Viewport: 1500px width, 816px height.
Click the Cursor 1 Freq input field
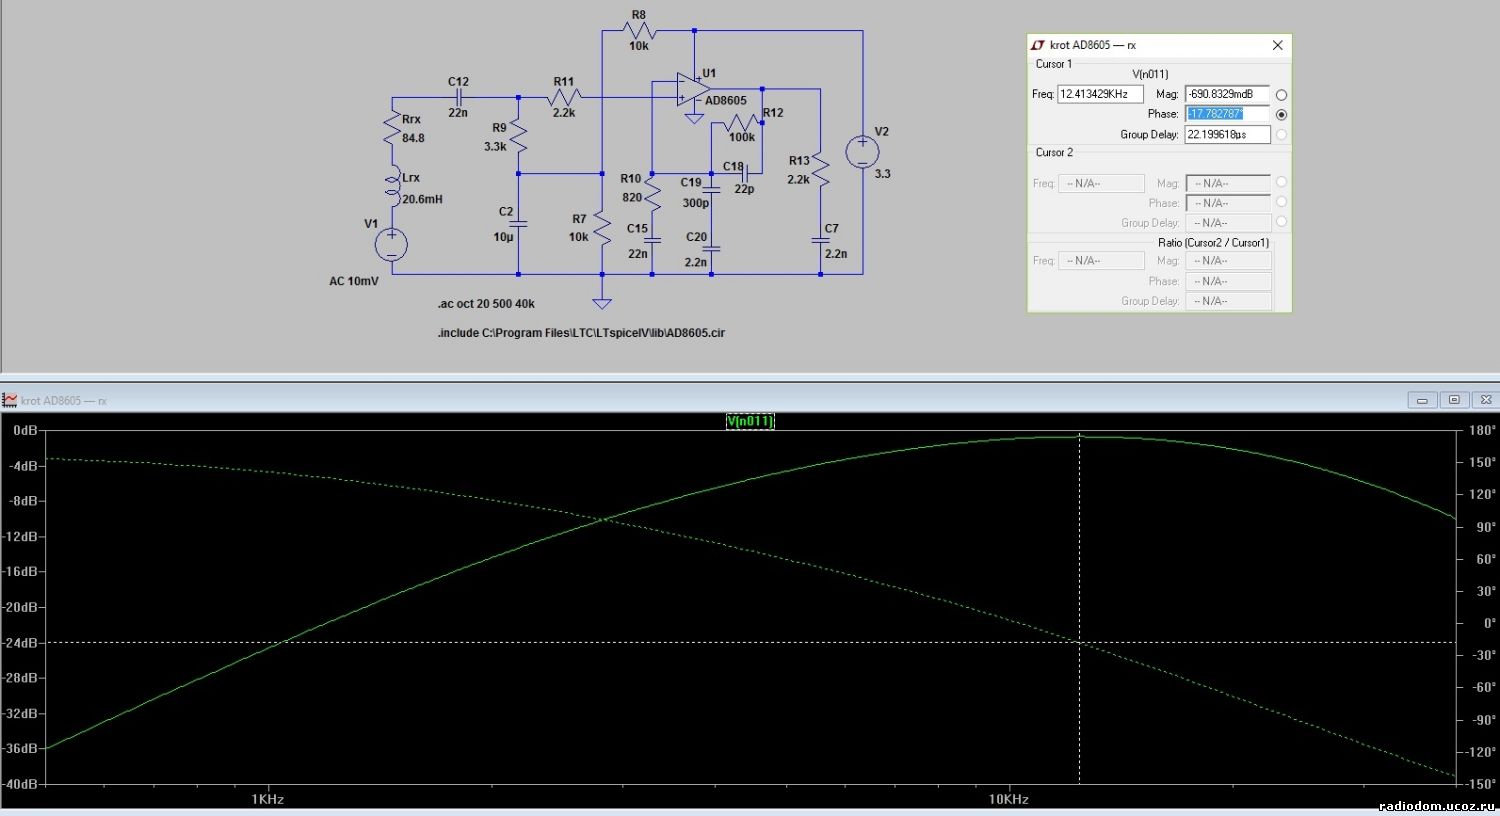(1100, 94)
